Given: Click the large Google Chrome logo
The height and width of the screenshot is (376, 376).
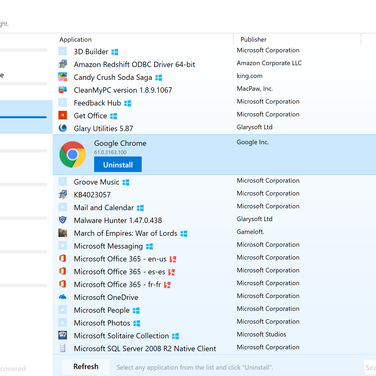Looking at the screenshot, I should [x=73, y=154].
